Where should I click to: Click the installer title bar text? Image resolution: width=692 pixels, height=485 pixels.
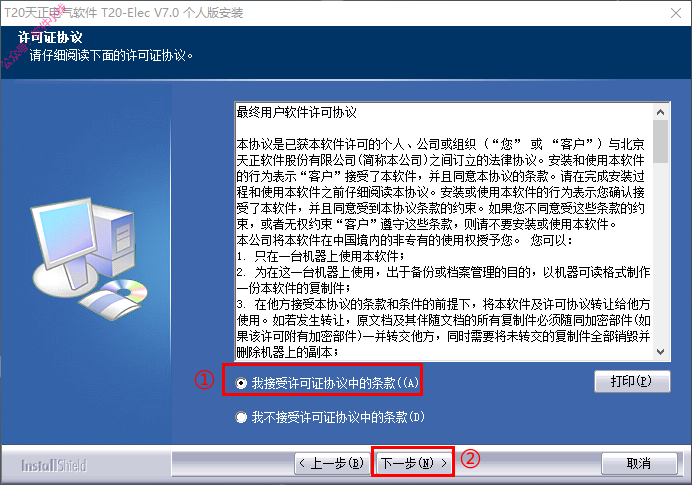tap(124, 13)
